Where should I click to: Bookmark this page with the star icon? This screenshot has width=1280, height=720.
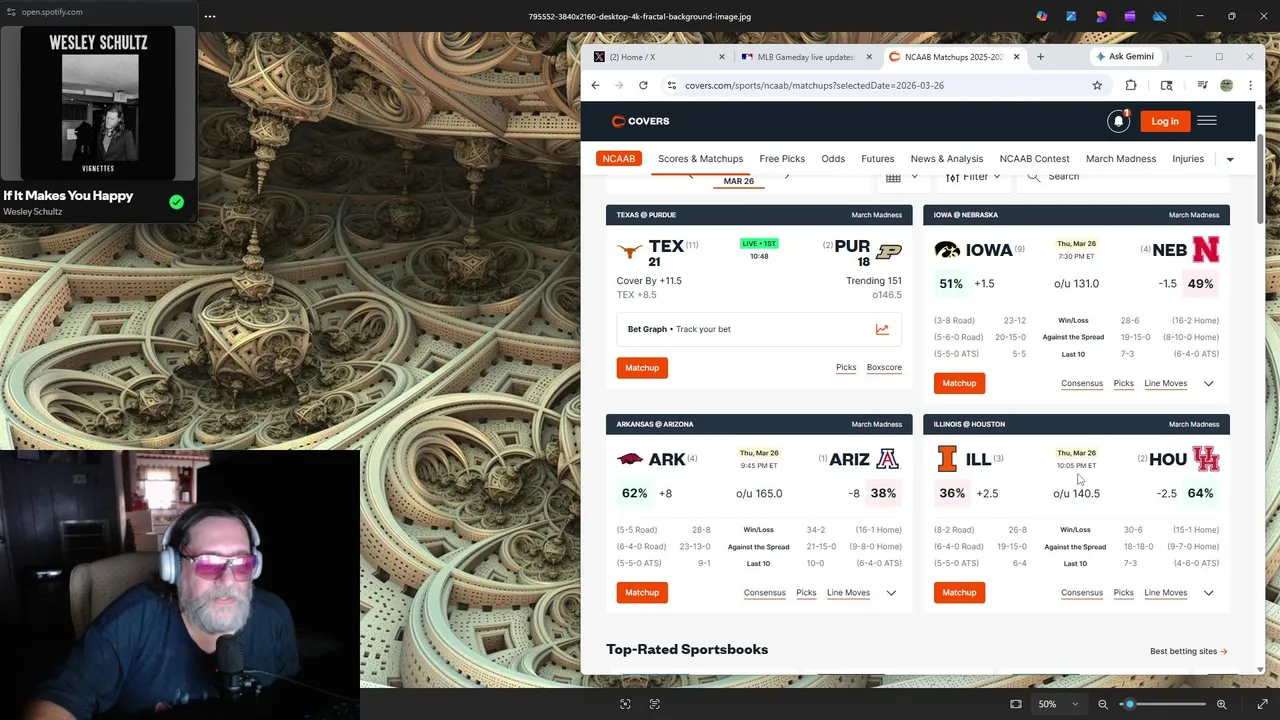[1097, 85]
